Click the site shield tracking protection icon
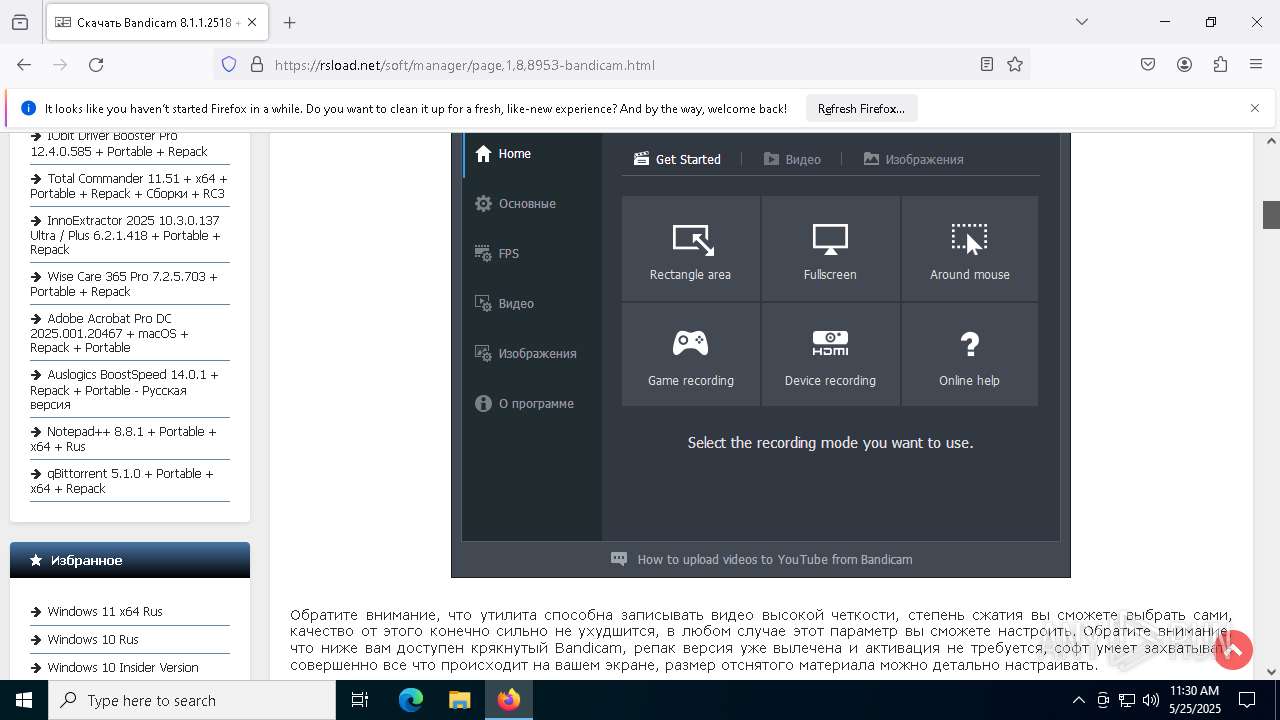Viewport: 1280px width, 720px height. click(229, 64)
